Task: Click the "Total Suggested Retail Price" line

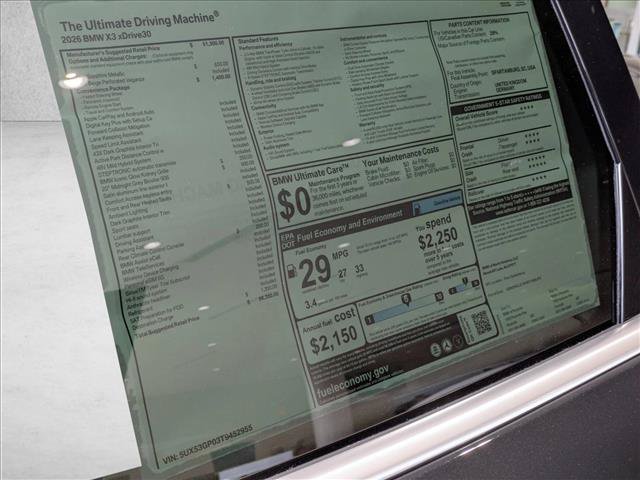Action: tap(167, 327)
